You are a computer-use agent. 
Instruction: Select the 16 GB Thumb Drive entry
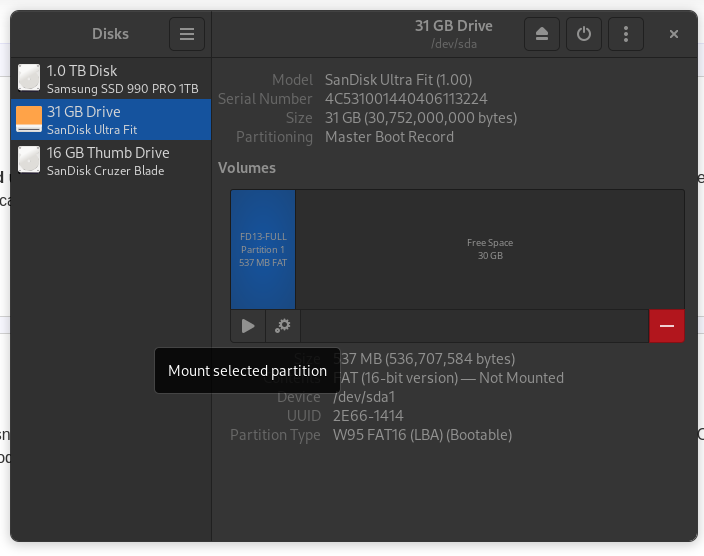(111, 161)
